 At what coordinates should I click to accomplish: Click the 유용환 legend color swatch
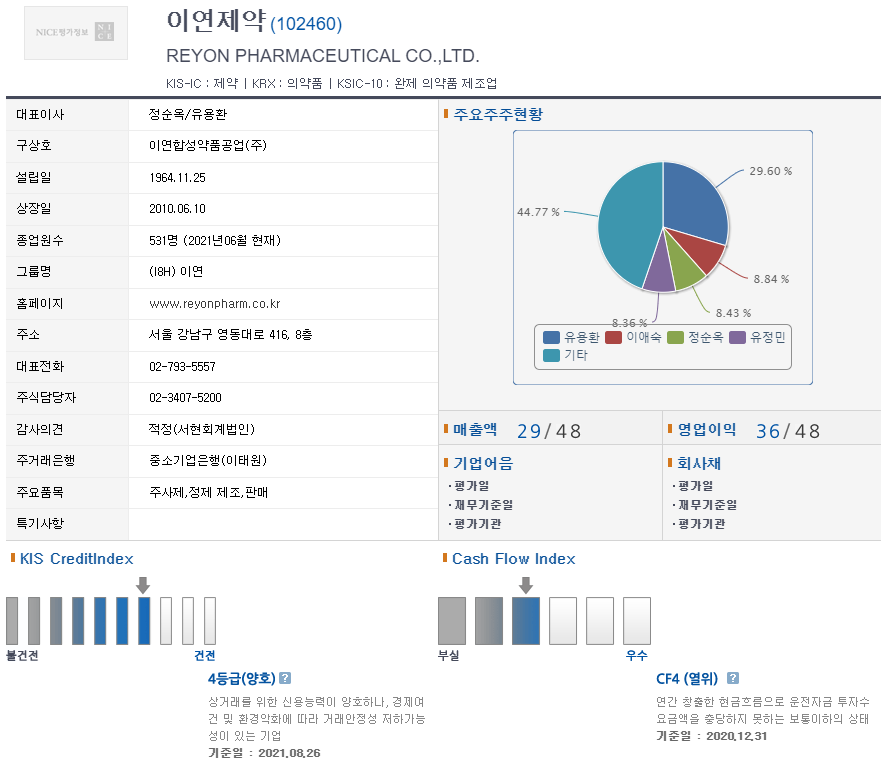point(551,337)
